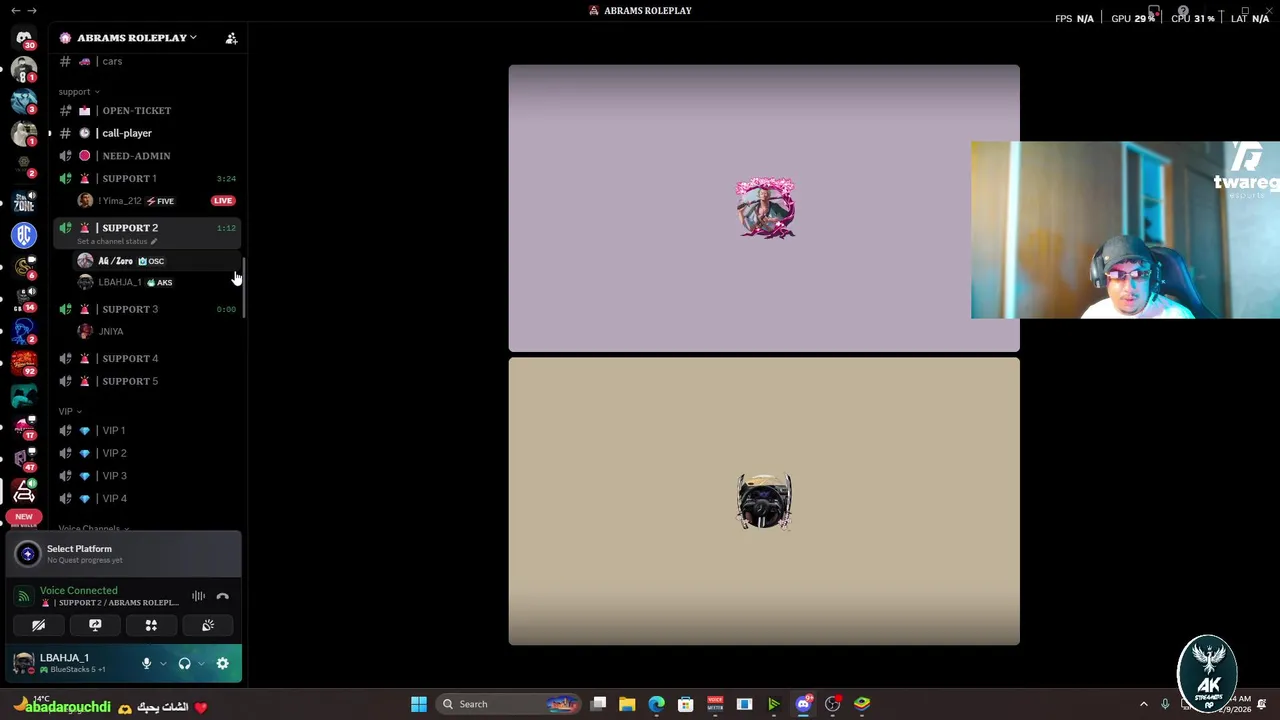This screenshot has height=720, width=1280.
Task: Open microphone input options arrow
Action: 162,663
